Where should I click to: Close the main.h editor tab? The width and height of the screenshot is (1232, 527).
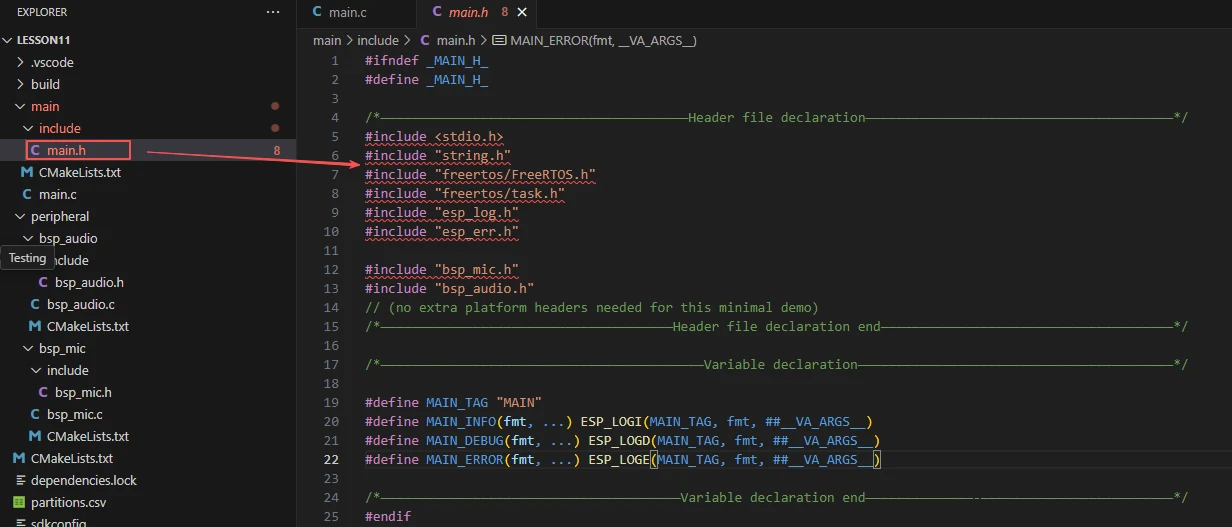tap(522, 12)
